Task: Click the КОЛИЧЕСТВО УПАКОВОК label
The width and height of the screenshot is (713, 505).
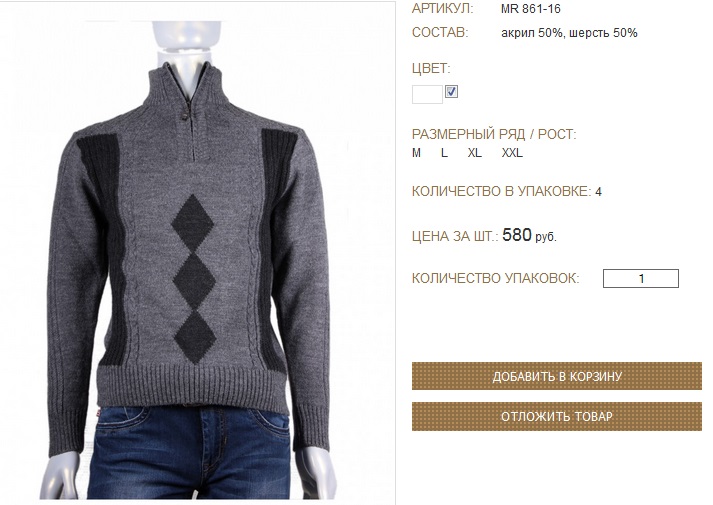Action: pyautogui.click(x=496, y=278)
